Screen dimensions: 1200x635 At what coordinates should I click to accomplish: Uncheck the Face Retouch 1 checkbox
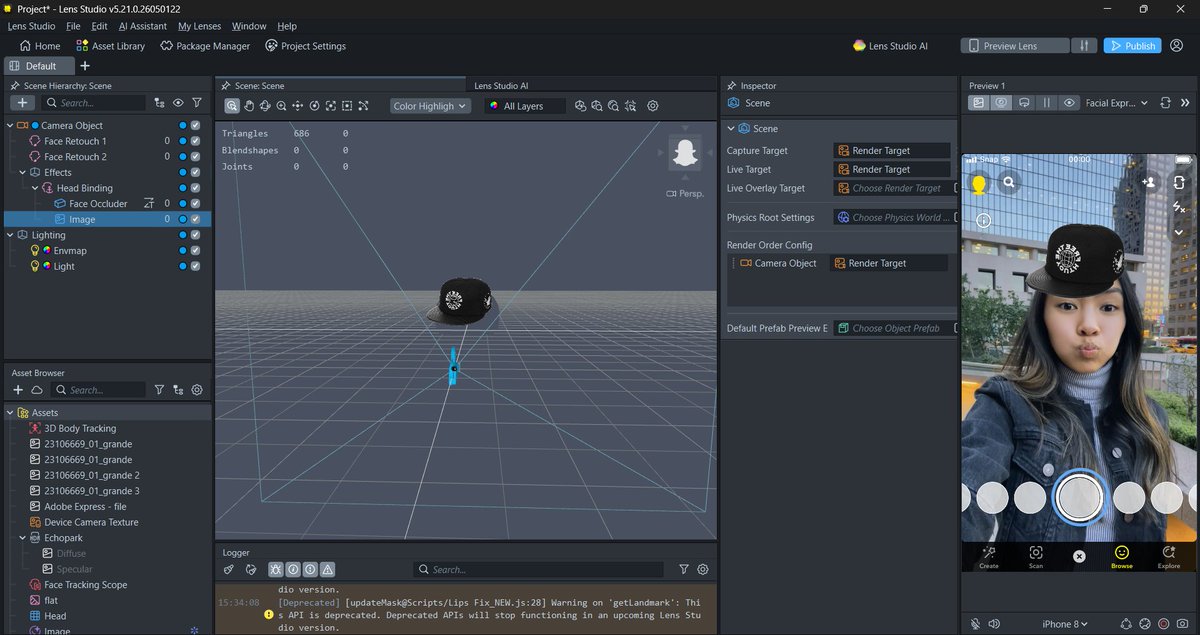(196, 141)
